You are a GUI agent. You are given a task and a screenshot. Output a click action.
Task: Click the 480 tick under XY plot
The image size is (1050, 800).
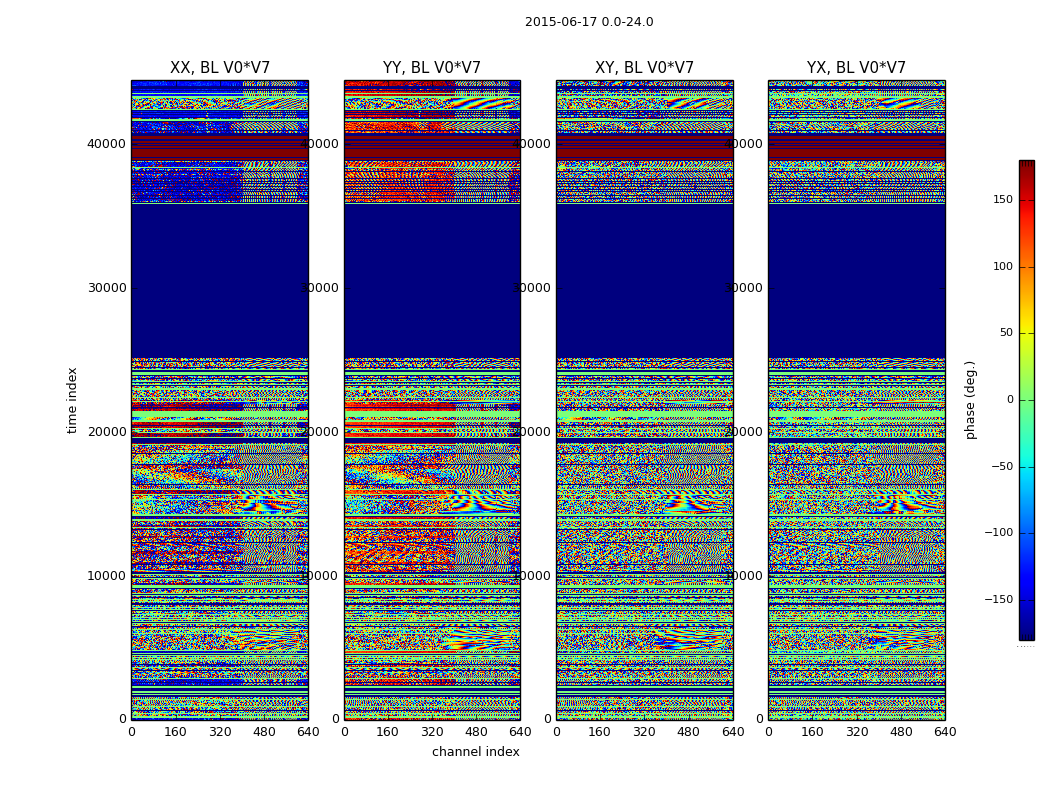(688, 732)
